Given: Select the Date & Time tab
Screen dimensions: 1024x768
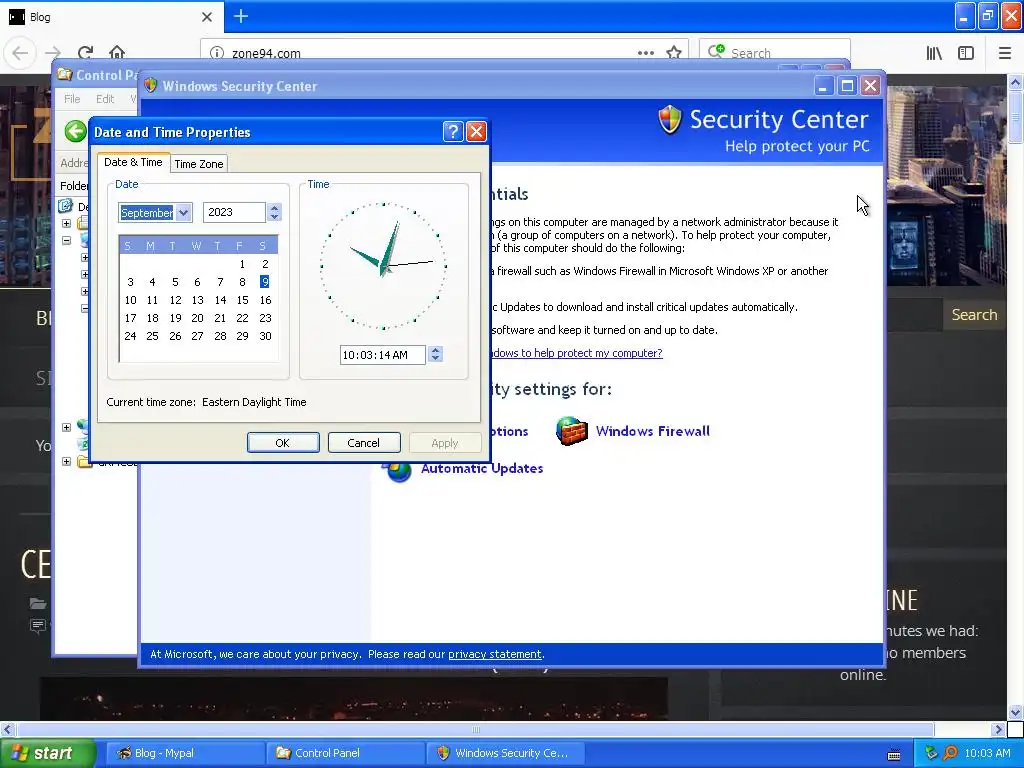Looking at the screenshot, I should pyautogui.click(x=133, y=162).
